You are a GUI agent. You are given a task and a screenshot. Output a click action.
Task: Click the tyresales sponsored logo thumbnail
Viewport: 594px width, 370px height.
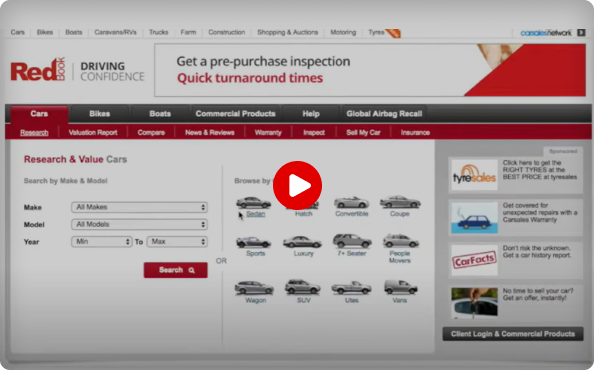coord(474,175)
